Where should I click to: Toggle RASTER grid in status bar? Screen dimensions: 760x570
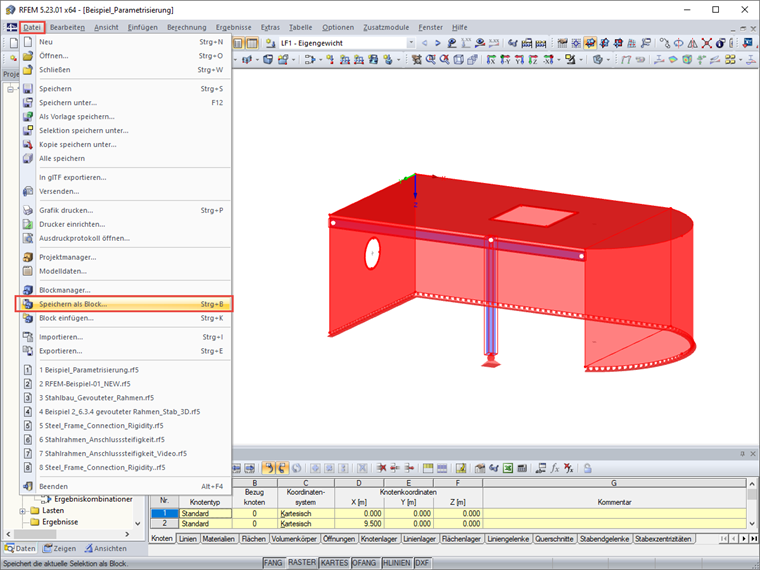(x=301, y=563)
